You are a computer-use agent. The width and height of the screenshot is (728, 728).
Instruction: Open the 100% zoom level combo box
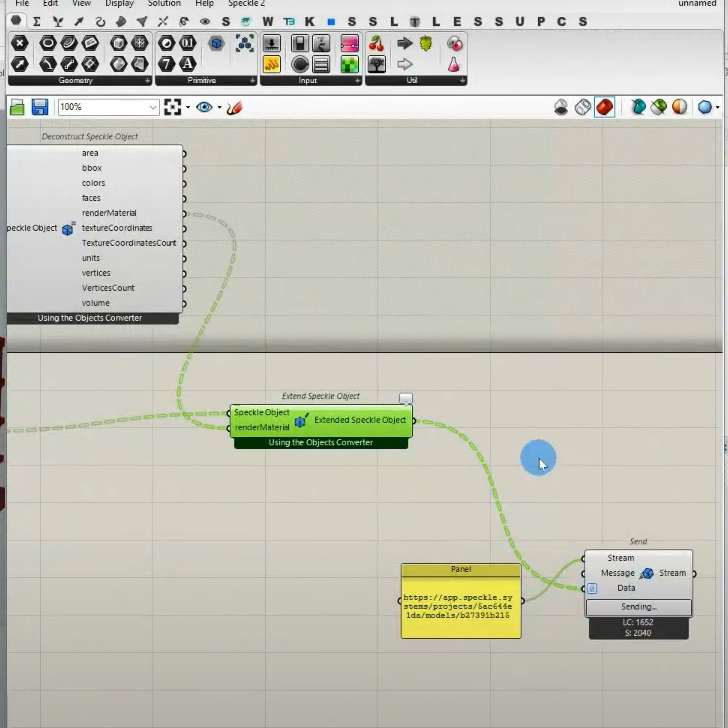click(x=108, y=107)
